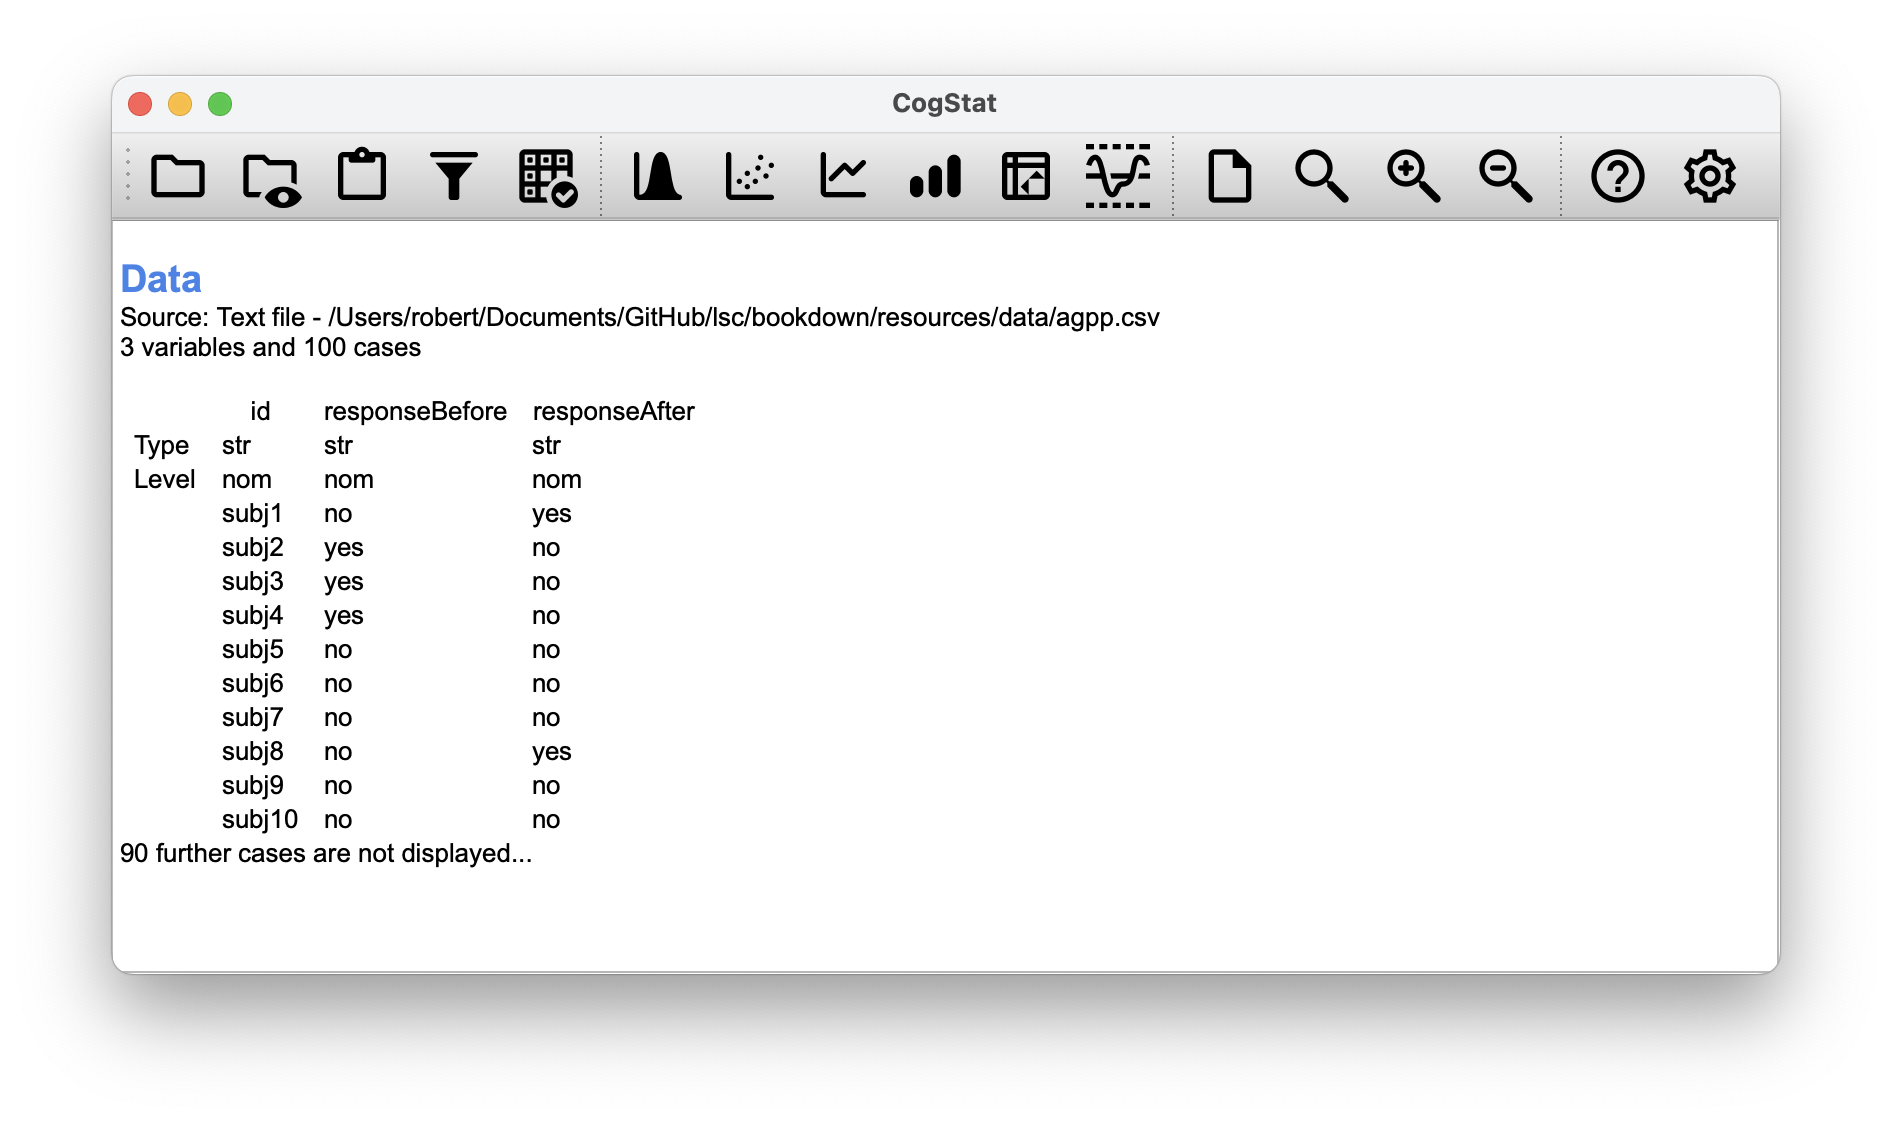This screenshot has height=1122, width=1892.
Task: Click the line chart Compare repeated measures icon
Action: tap(842, 177)
